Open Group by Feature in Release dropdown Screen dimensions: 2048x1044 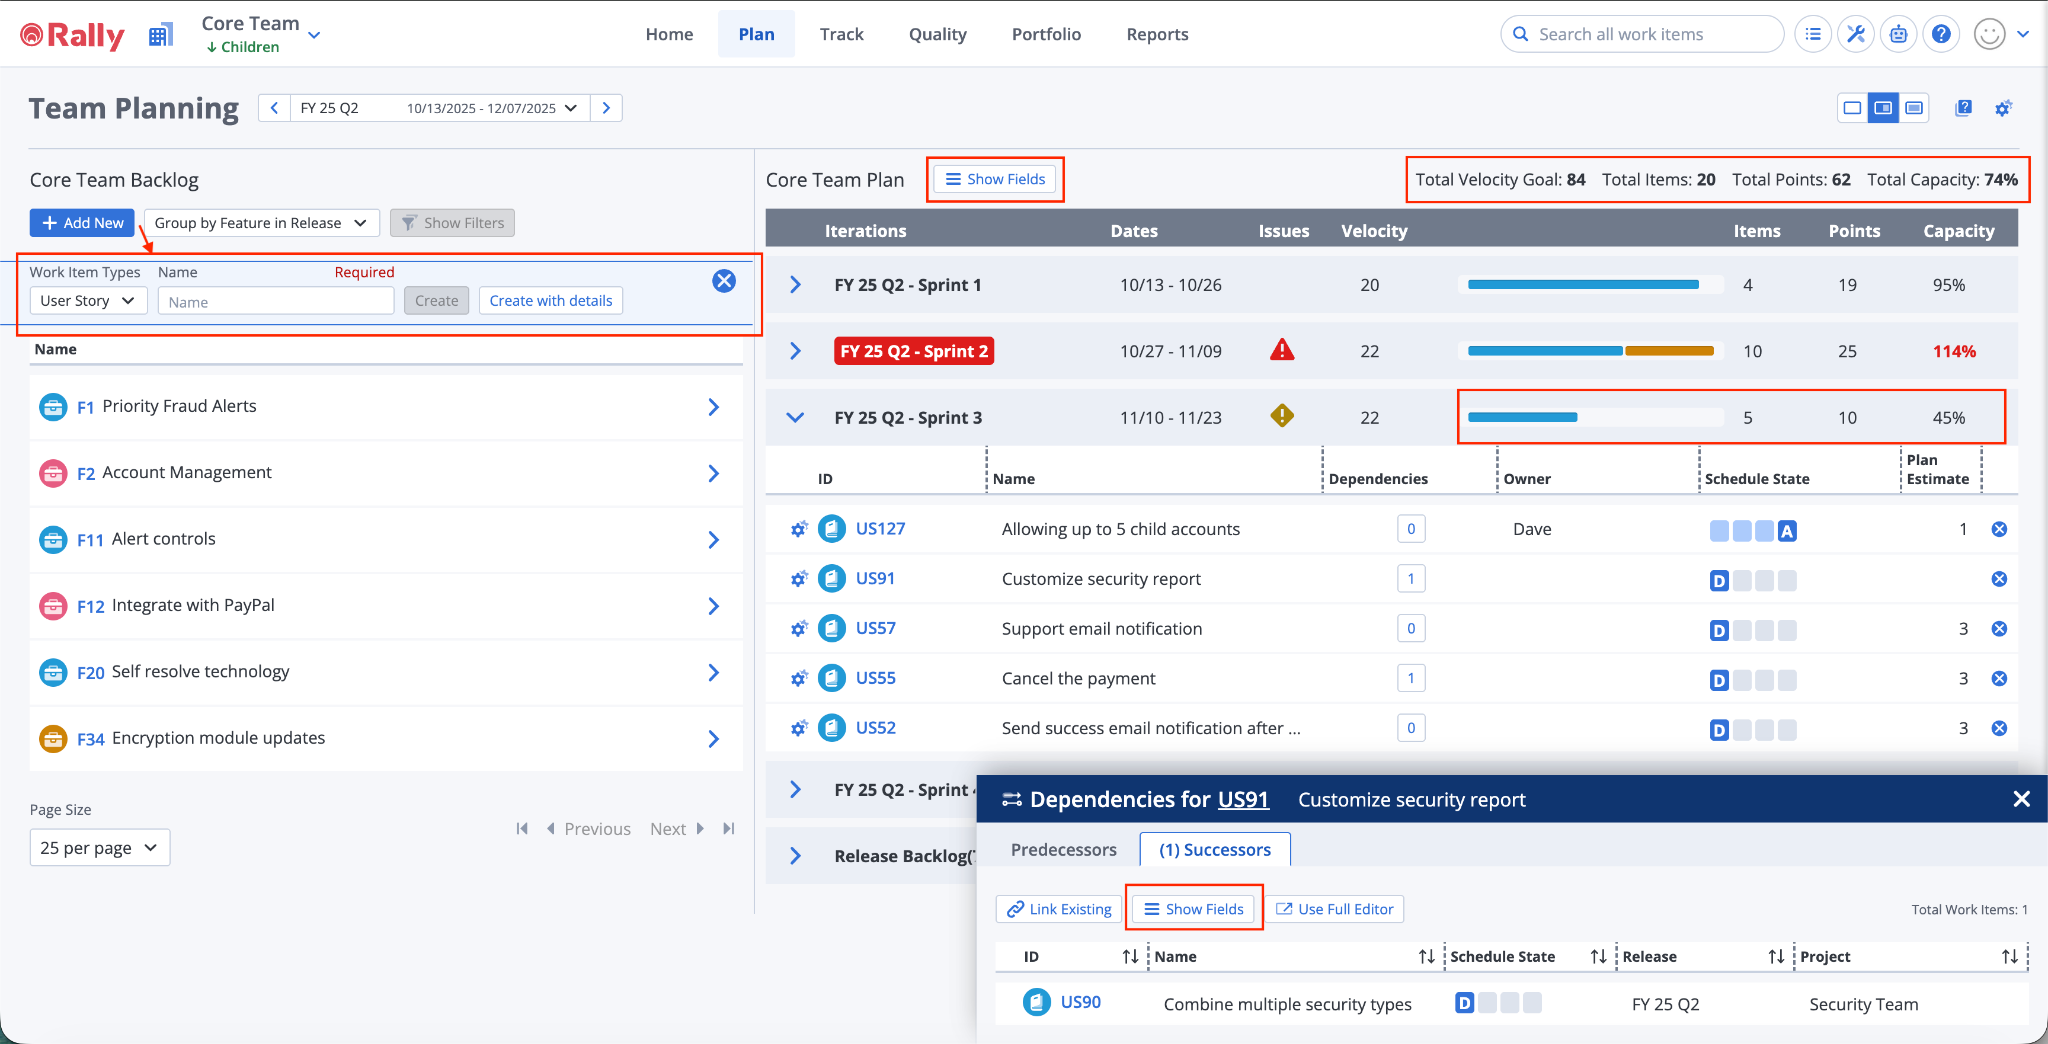coord(261,223)
